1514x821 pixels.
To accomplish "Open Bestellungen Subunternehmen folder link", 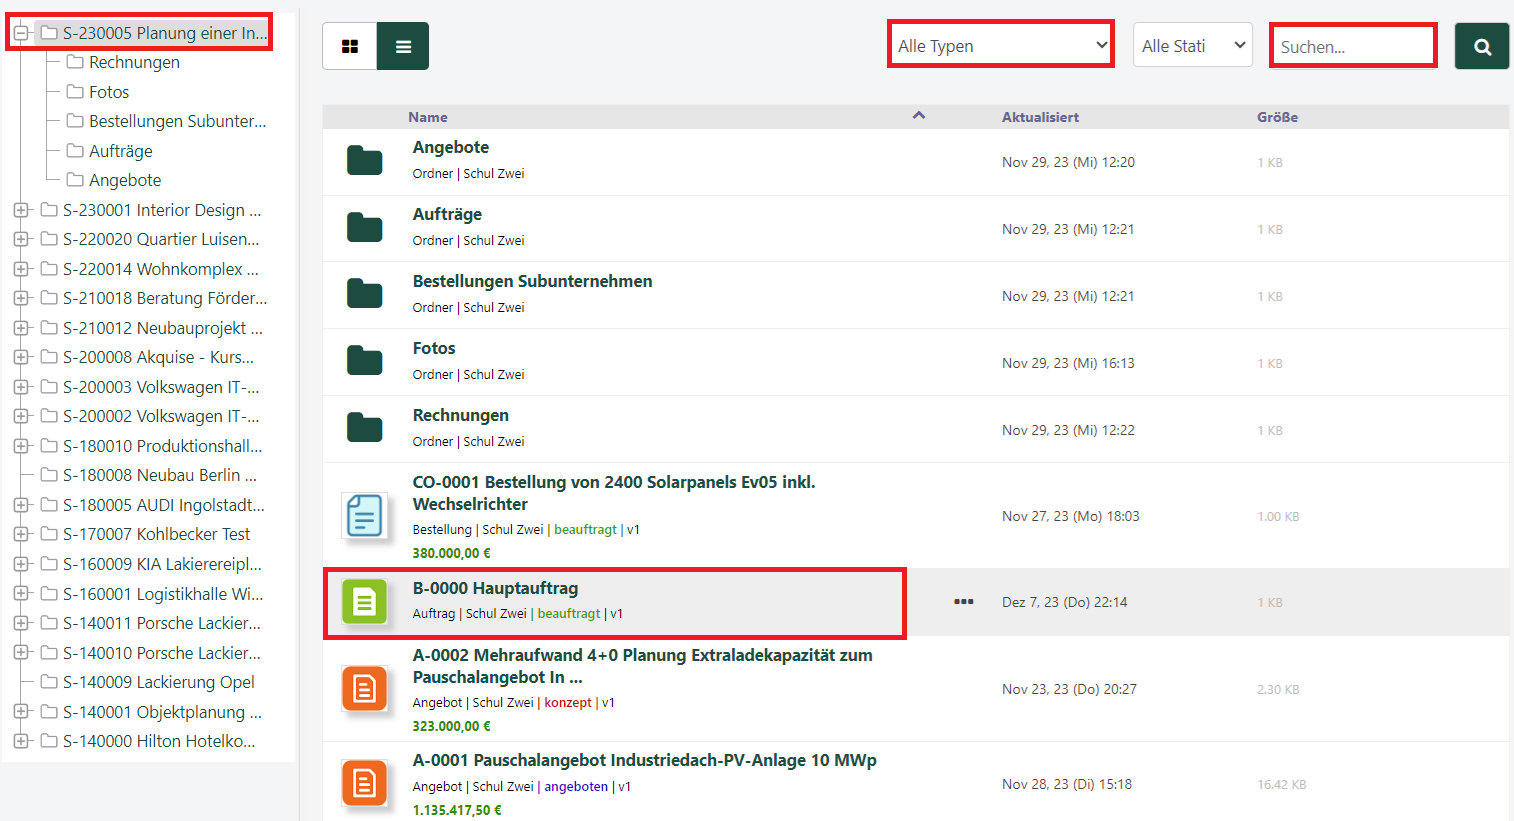I will pos(532,281).
